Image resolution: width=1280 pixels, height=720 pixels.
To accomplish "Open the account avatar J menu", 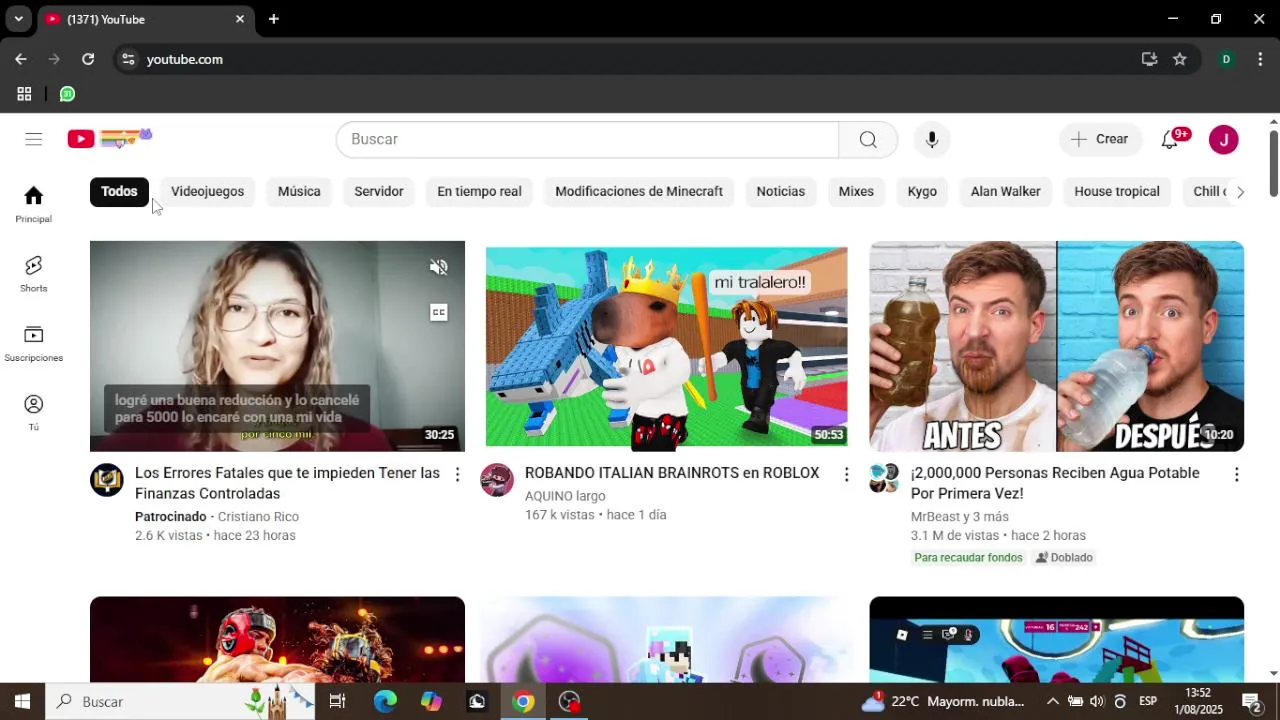I will (x=1223, y=139).
